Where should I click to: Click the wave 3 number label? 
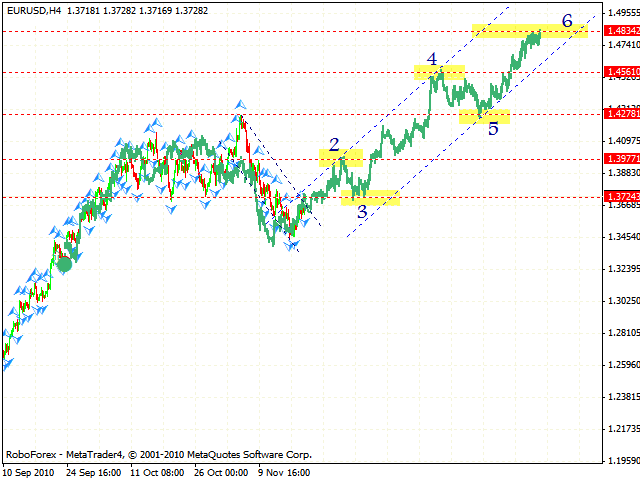(x=362, y=212)
